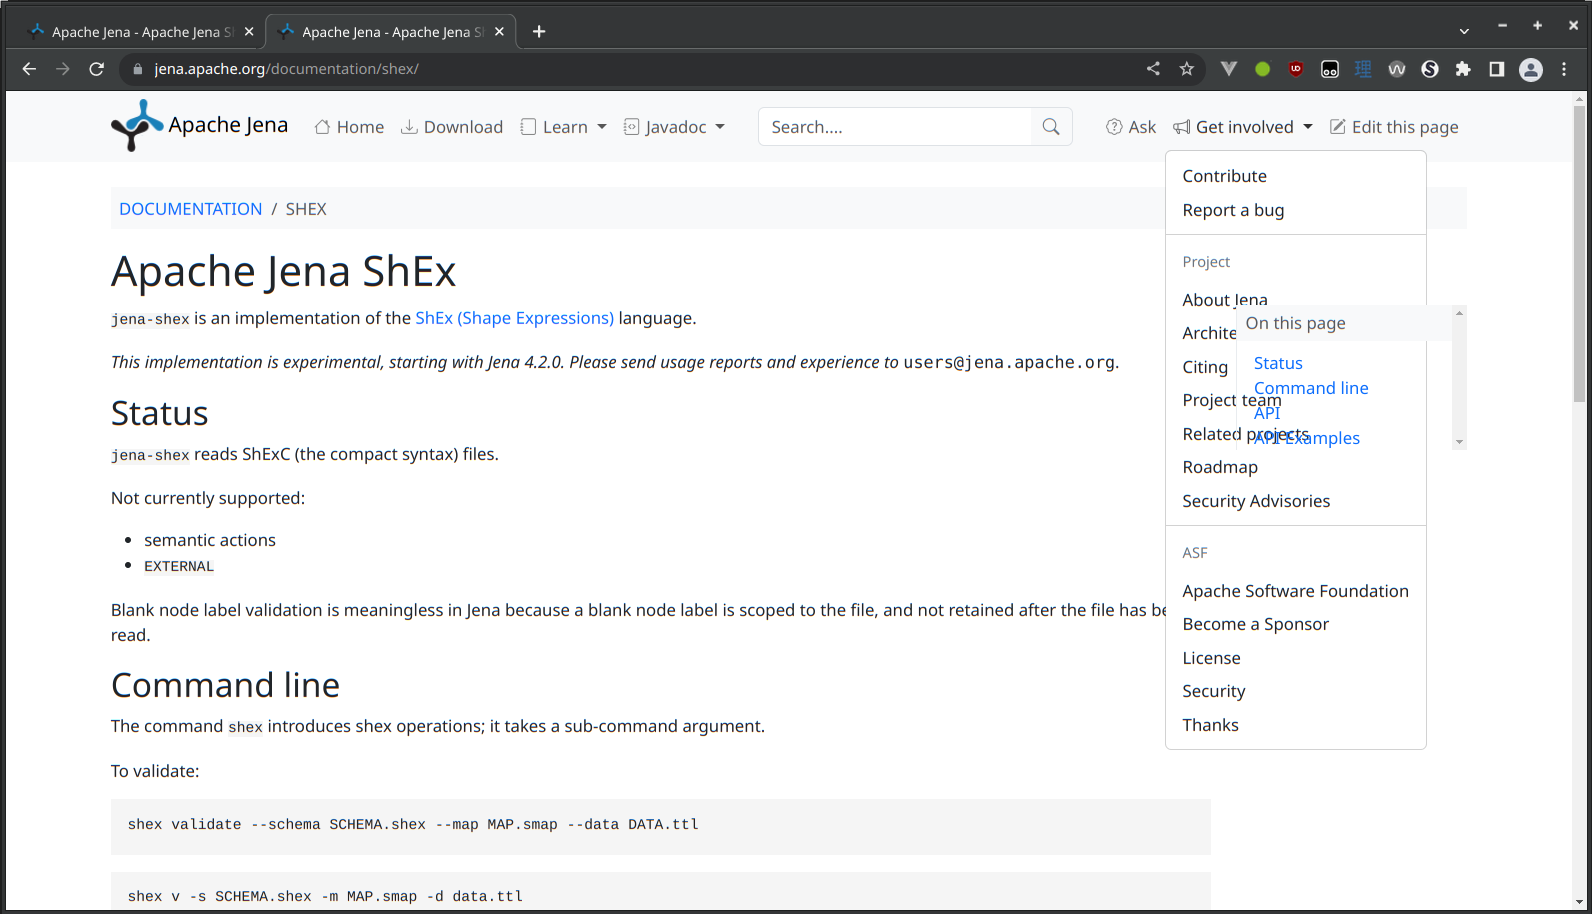Open the Thanks menu item
1592x914 pixels.
tap(1296, 725)
